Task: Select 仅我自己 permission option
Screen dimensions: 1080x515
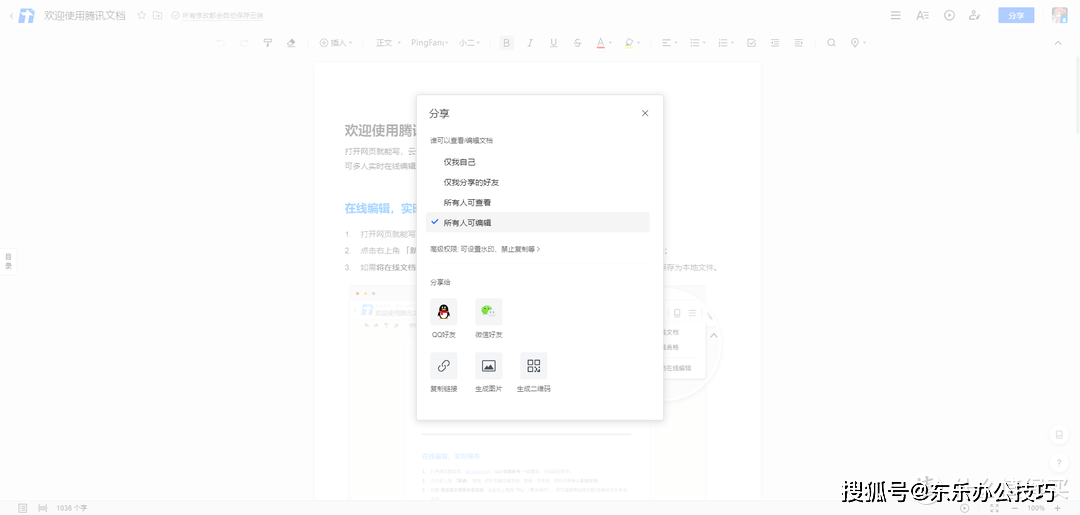Action: [460, 162]
